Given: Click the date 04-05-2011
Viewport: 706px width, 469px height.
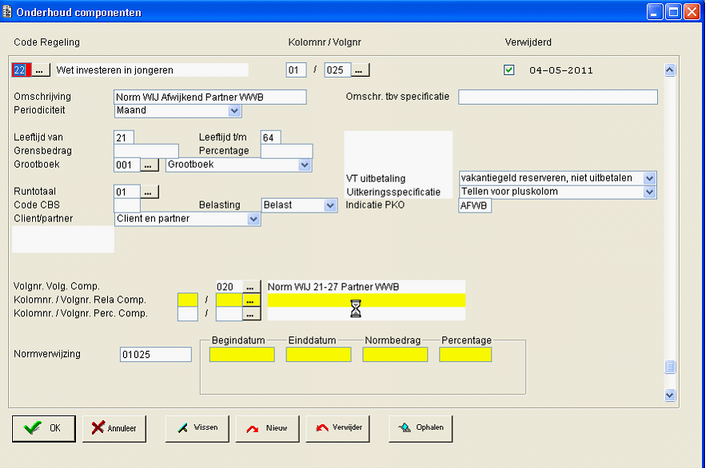Looking at the screenshot, I should pos(561,70).
